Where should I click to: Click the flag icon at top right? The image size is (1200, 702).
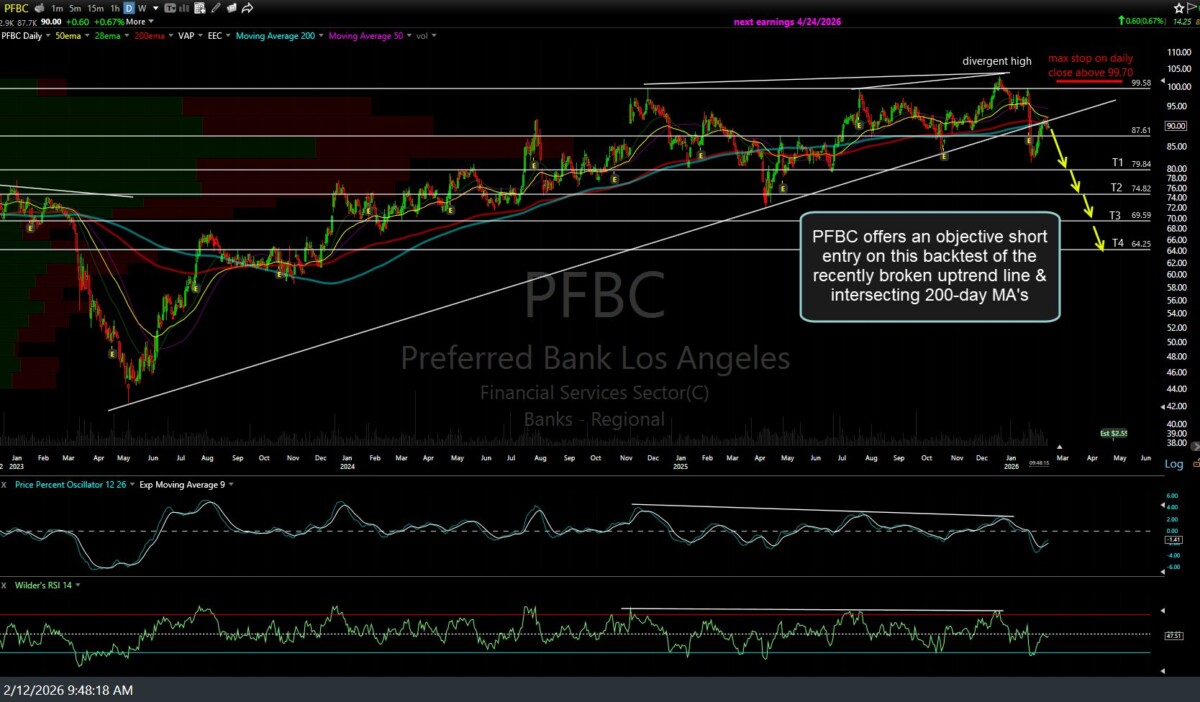[1191, 9]
